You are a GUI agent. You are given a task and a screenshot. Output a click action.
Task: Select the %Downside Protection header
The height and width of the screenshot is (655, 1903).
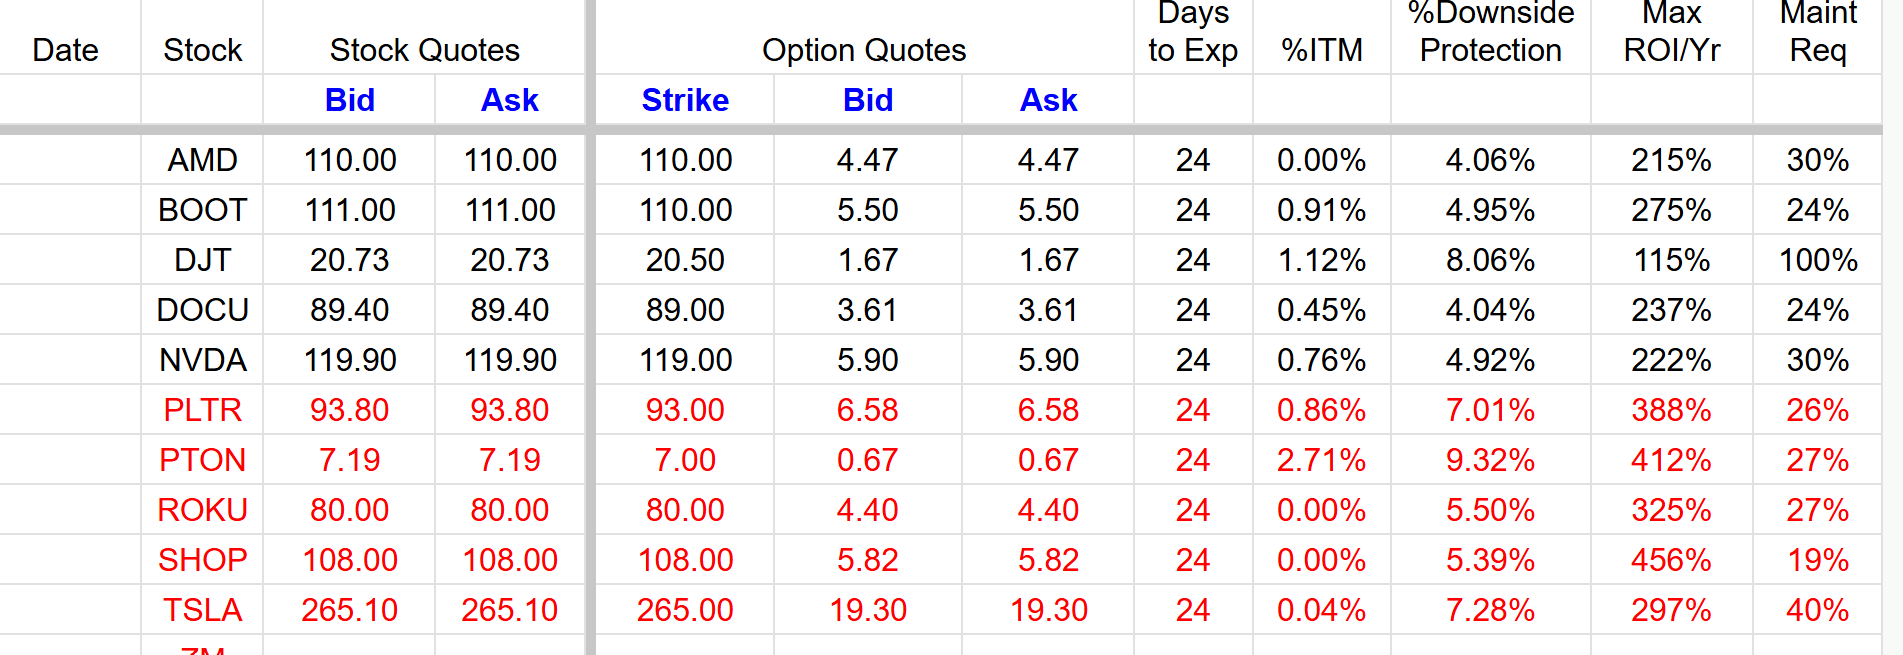click(1490, 32)
